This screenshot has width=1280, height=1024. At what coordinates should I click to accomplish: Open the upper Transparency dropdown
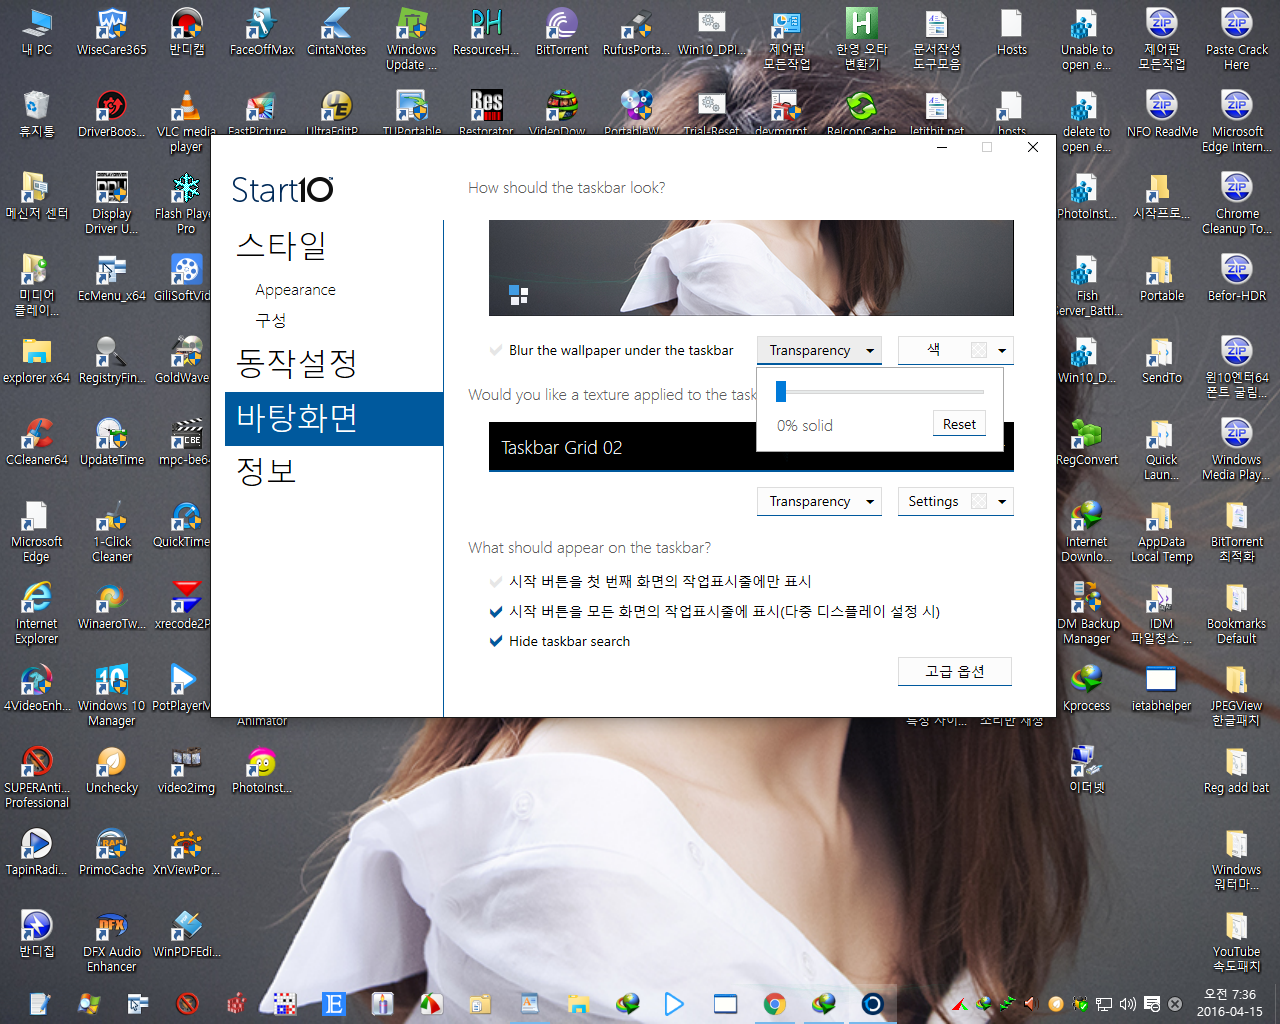click(x=819, y=350)
